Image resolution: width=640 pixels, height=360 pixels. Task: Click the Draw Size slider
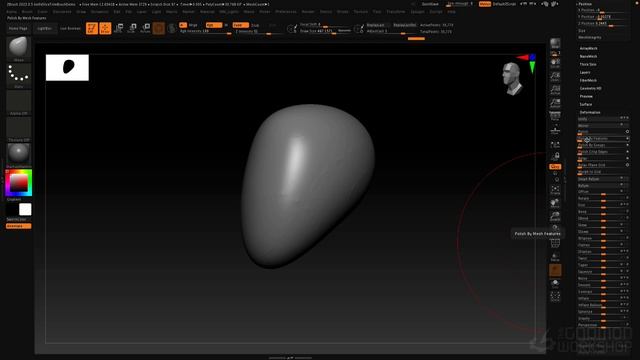(325, 31)
